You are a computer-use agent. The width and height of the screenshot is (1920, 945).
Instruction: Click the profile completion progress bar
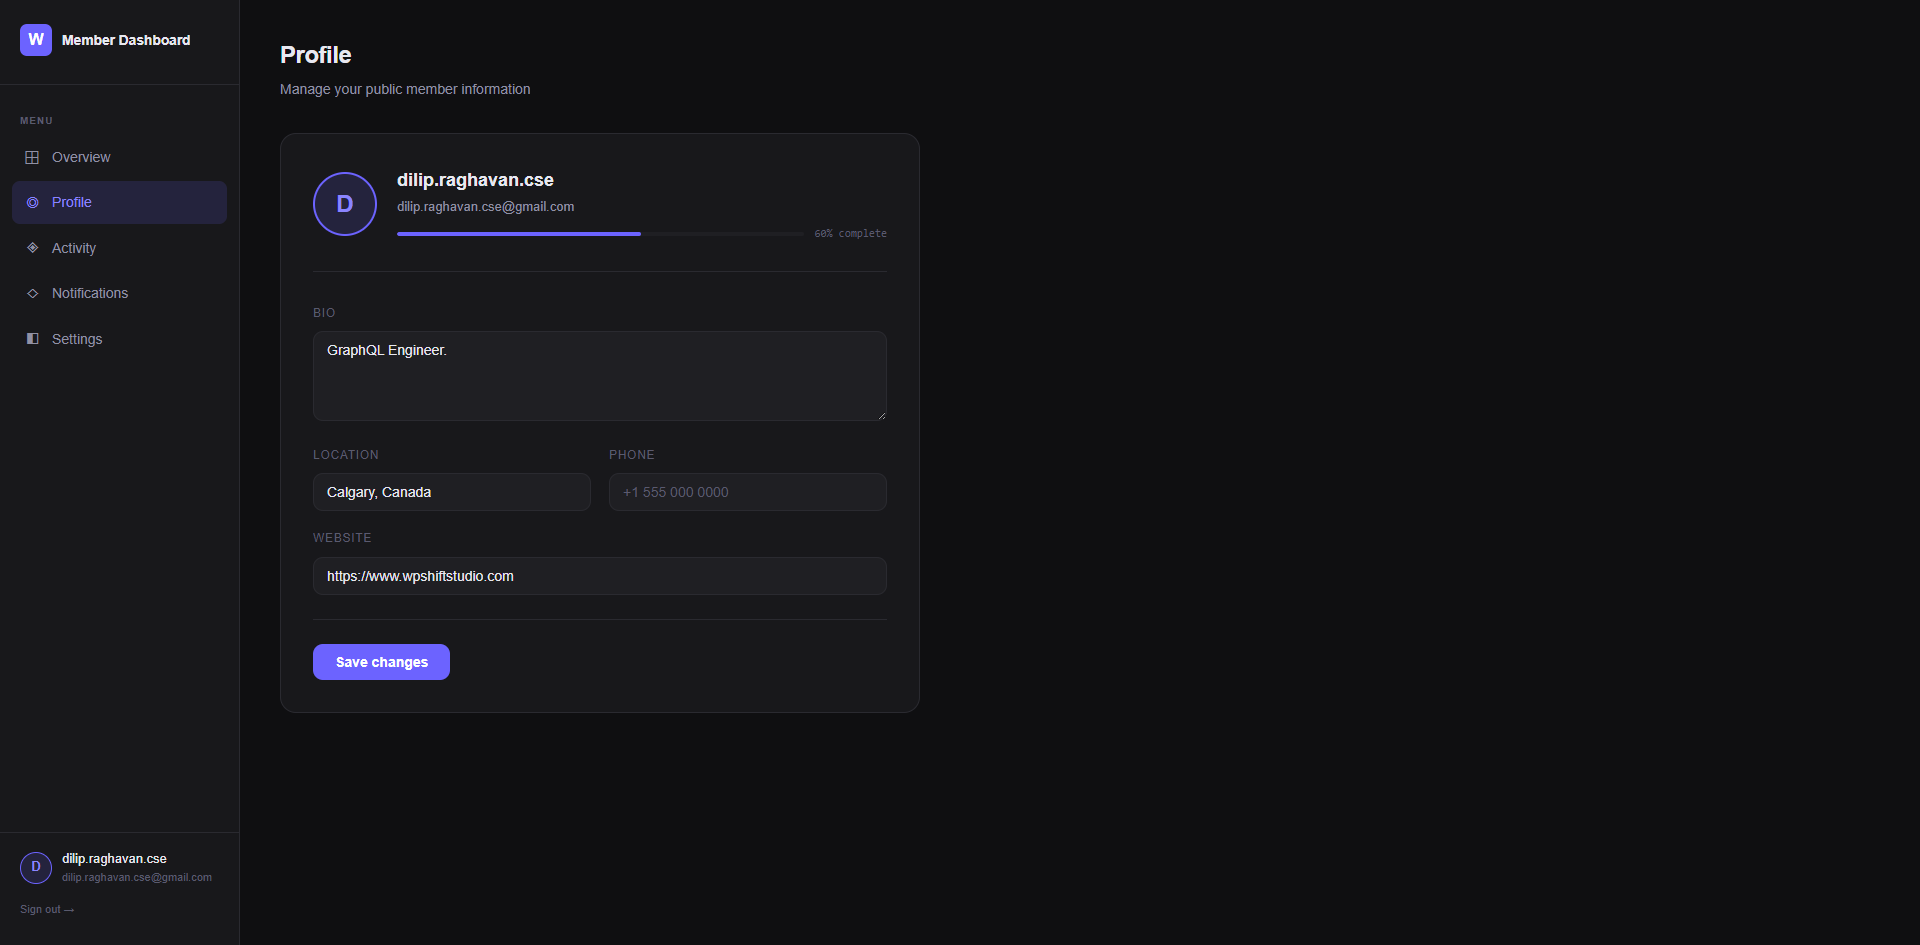tap(600, 234)
